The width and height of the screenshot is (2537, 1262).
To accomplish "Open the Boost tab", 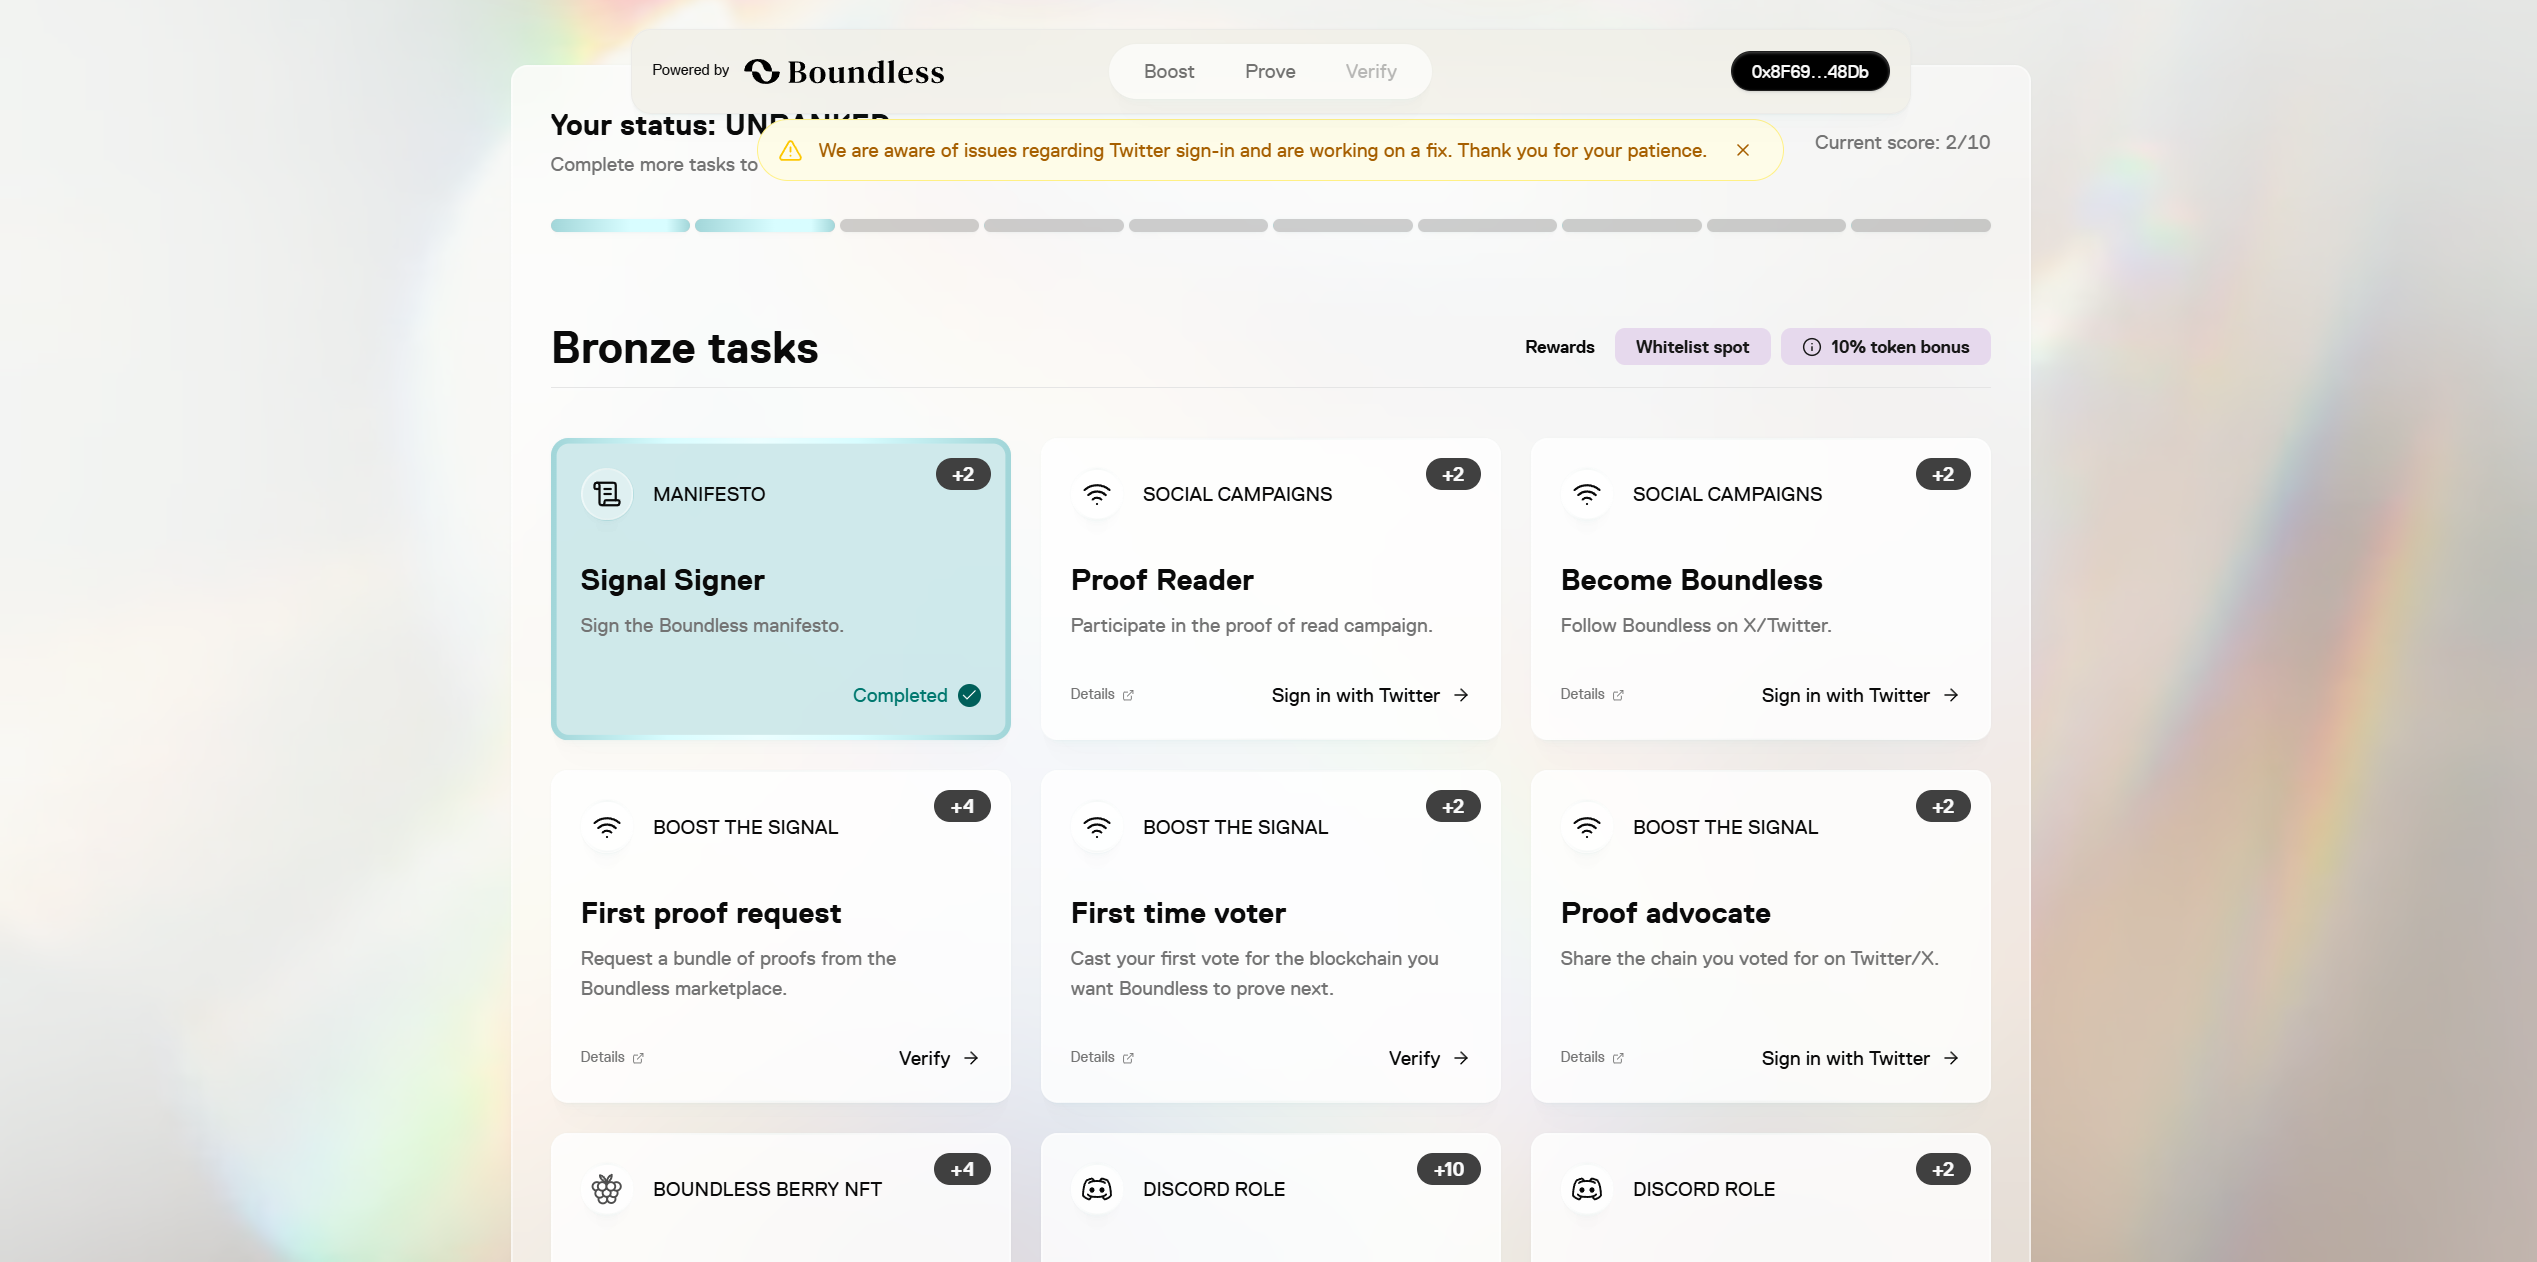I will [x=1169, y=71].
